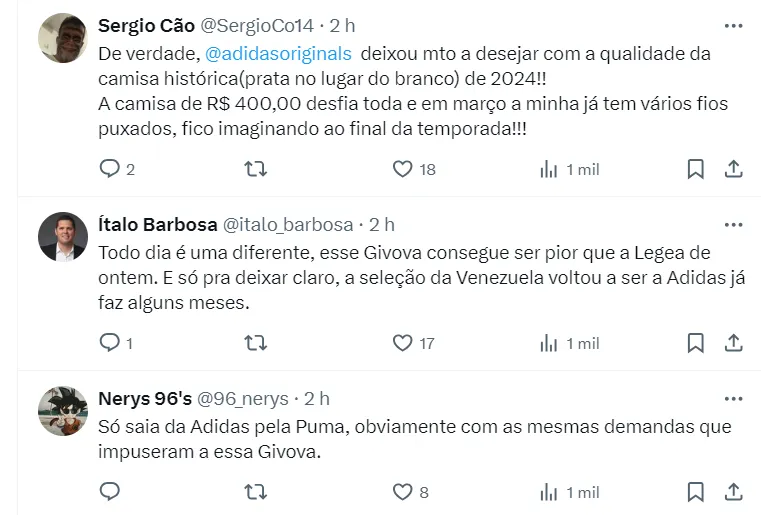Like Nerys 96's tweet with 8 likes
Image resolution: width=761 pixels, height=515 pixels.
402,491
